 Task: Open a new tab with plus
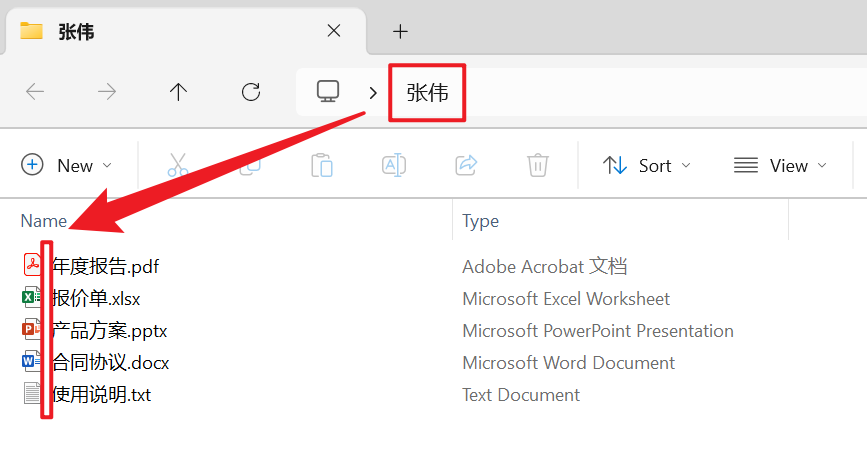pyautogui.click(x=400, y=32)
